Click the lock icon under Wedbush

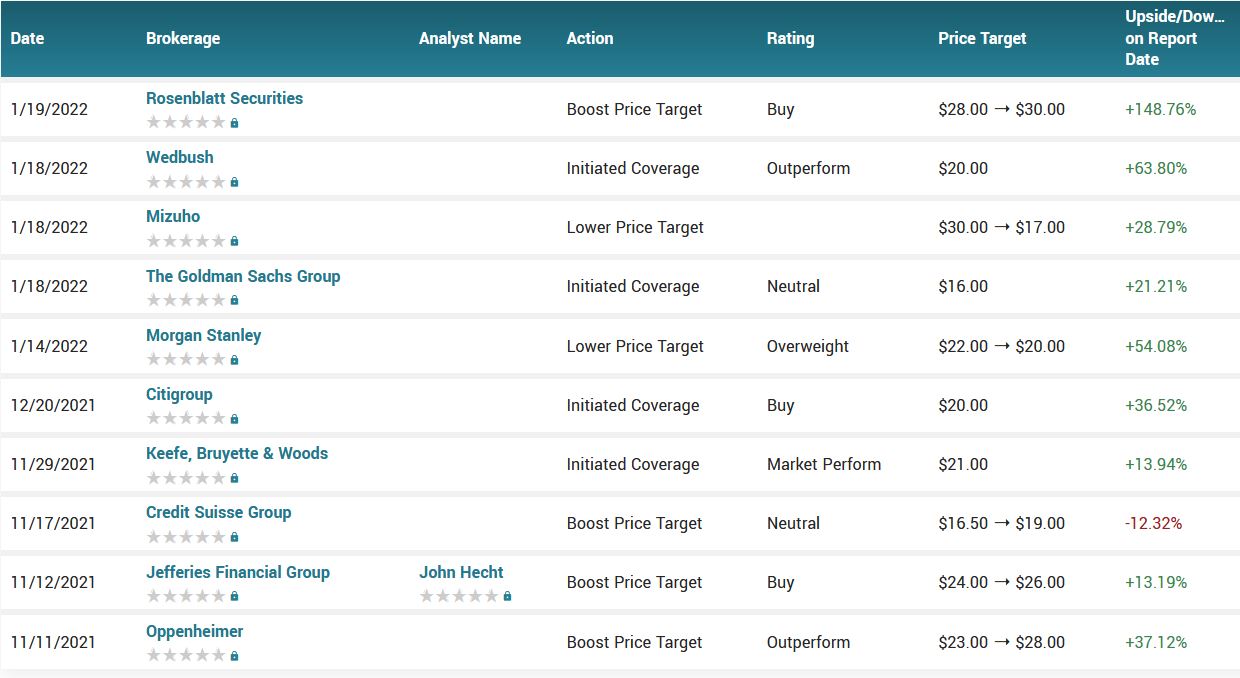(234, 182)
